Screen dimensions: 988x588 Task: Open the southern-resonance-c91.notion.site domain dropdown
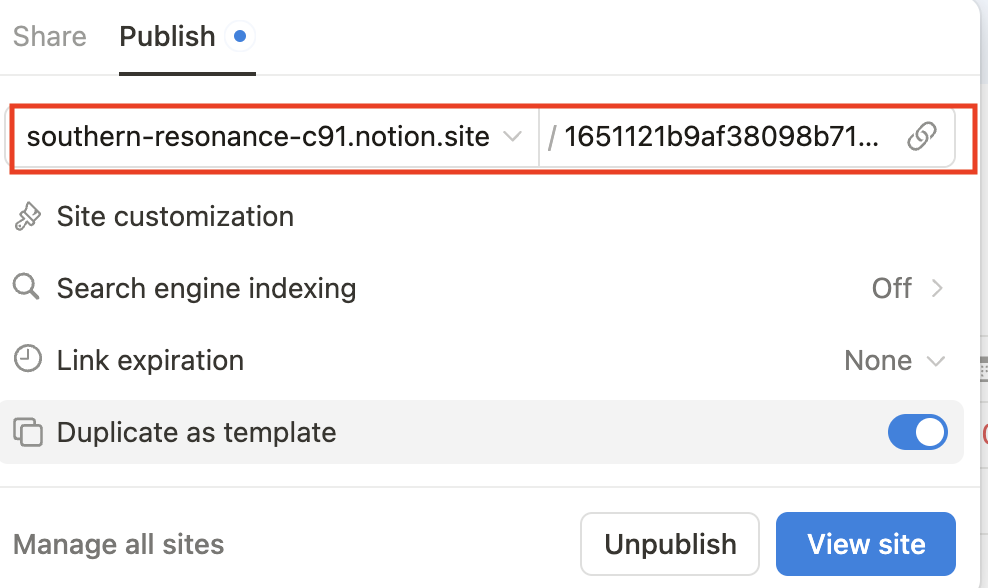click(x=258, y=137)
